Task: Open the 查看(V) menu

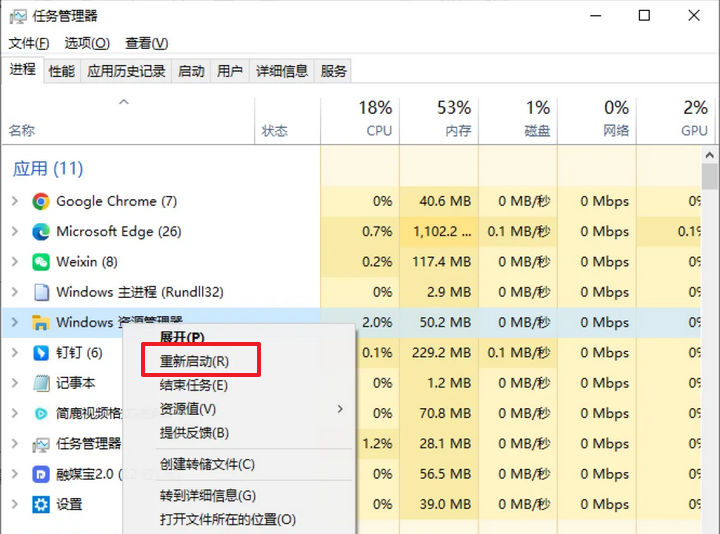Action: tap(147, 44)
